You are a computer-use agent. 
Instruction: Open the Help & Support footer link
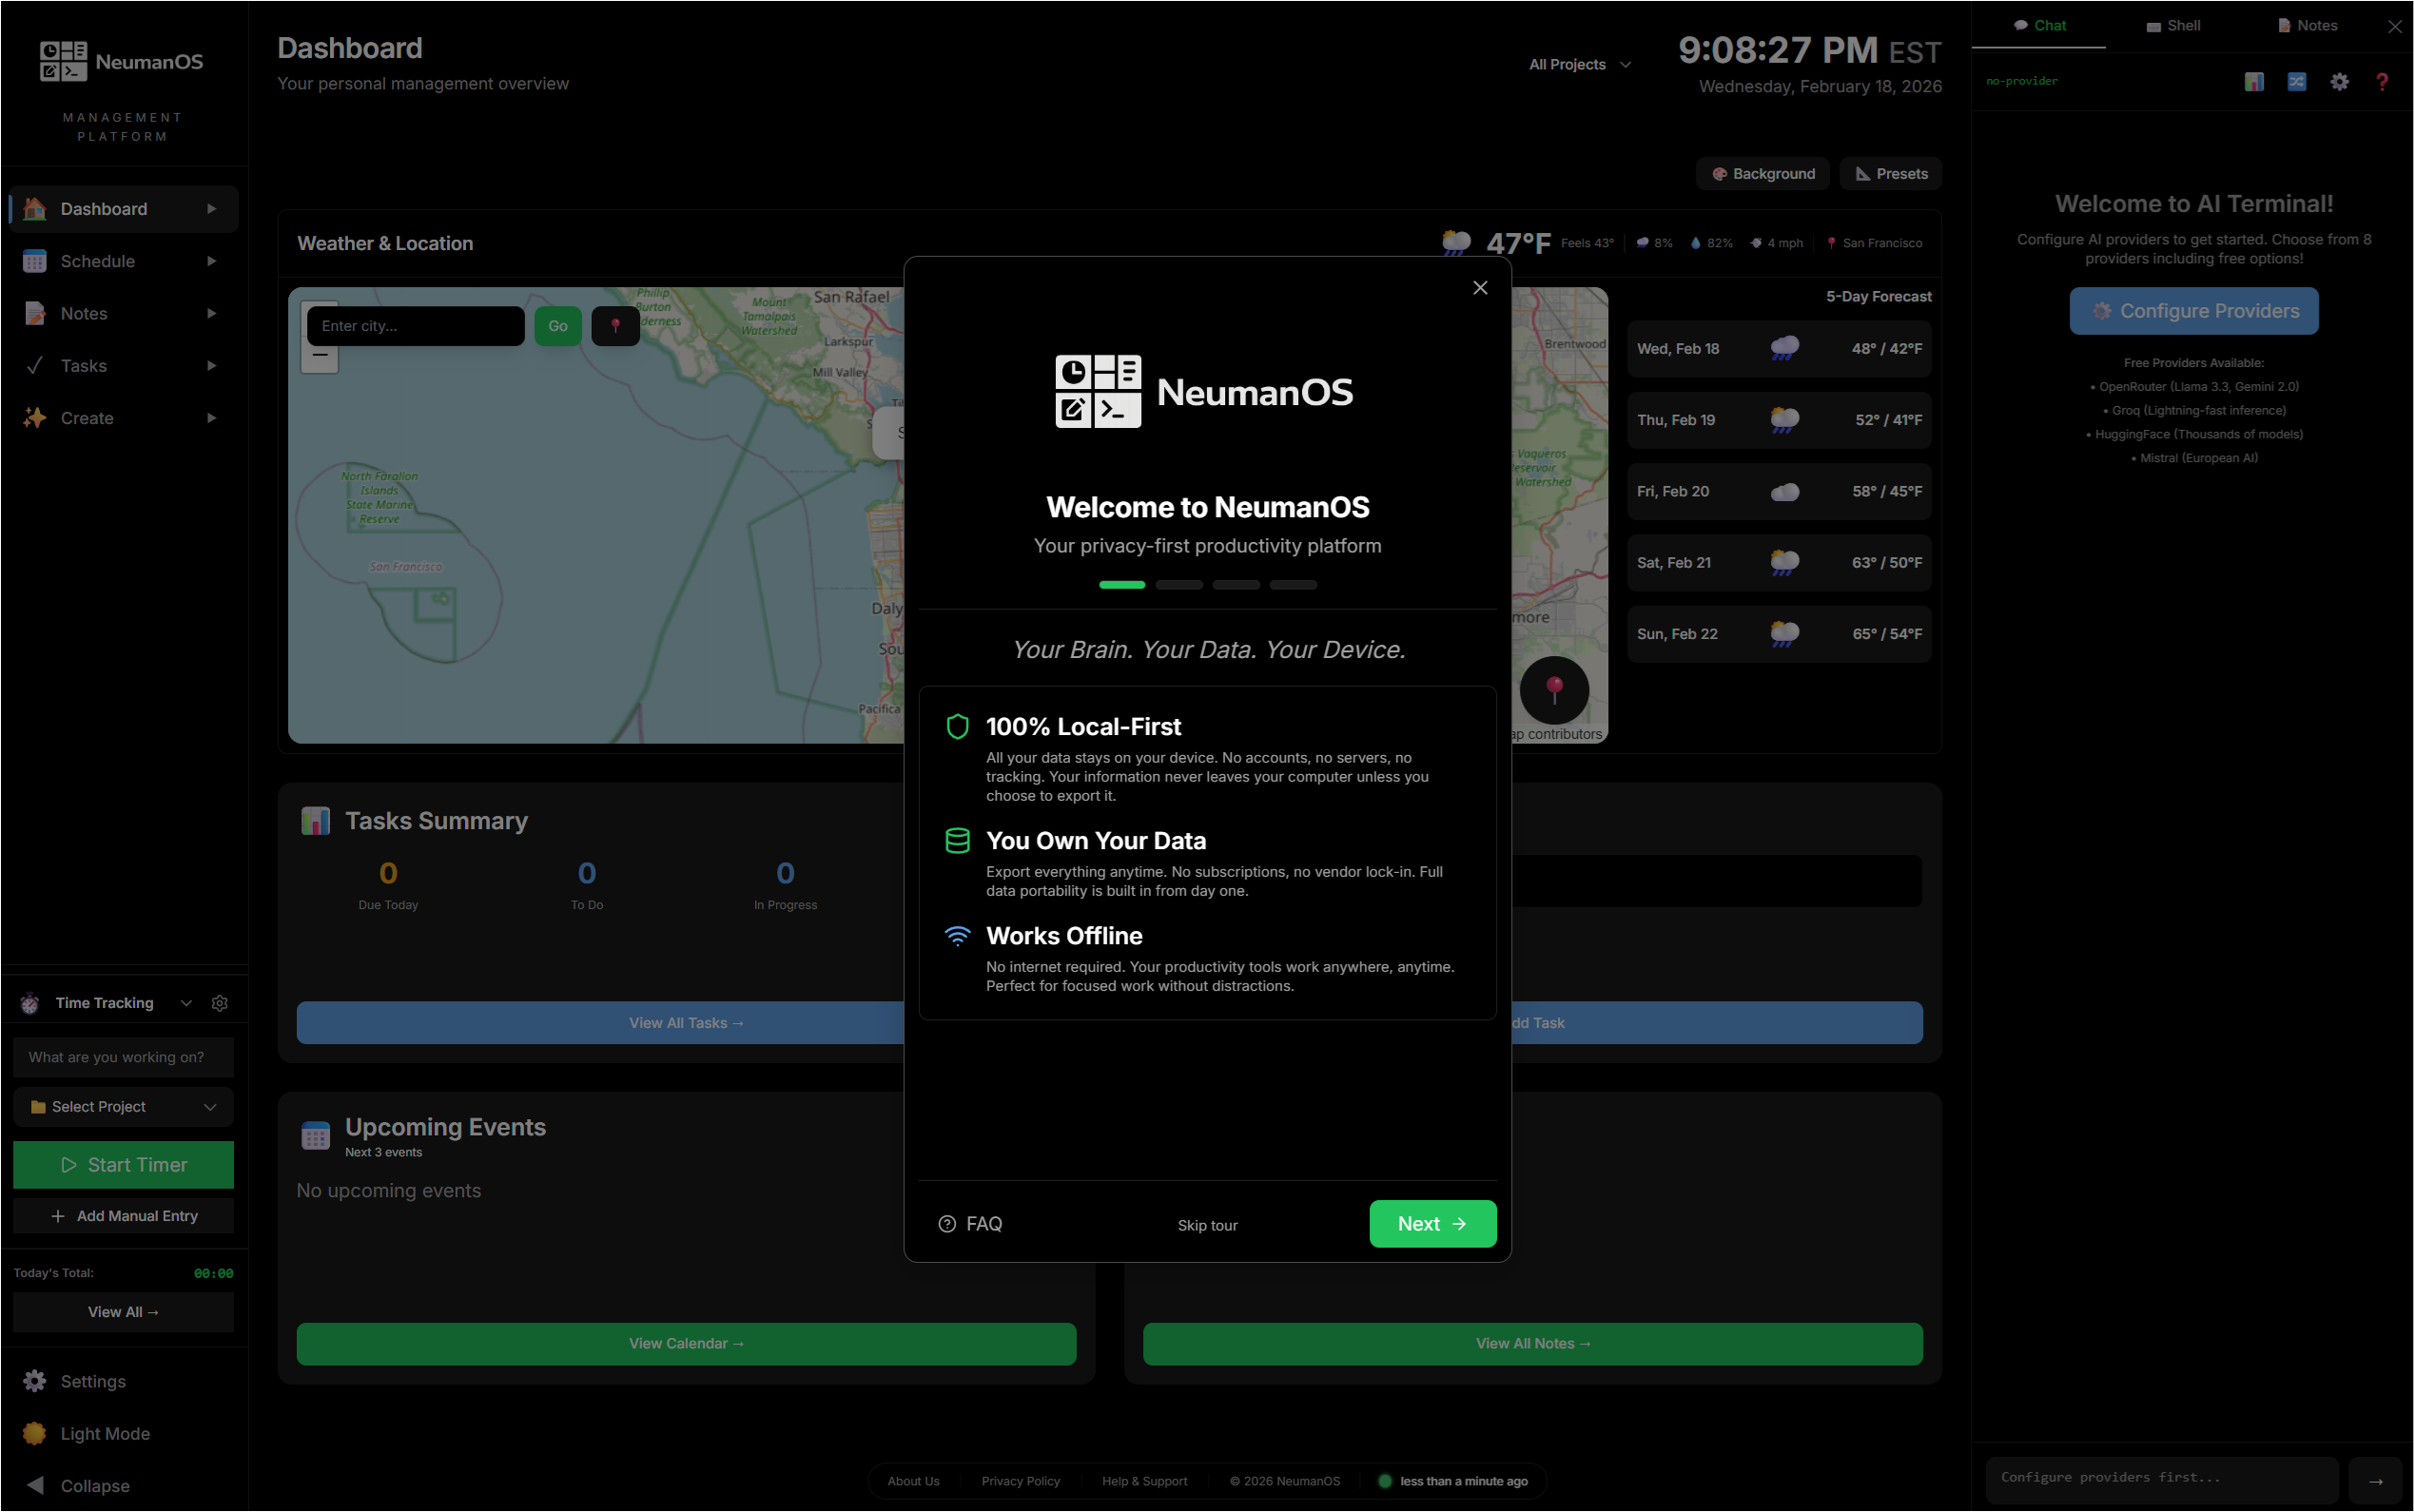coord(1144,1481)
